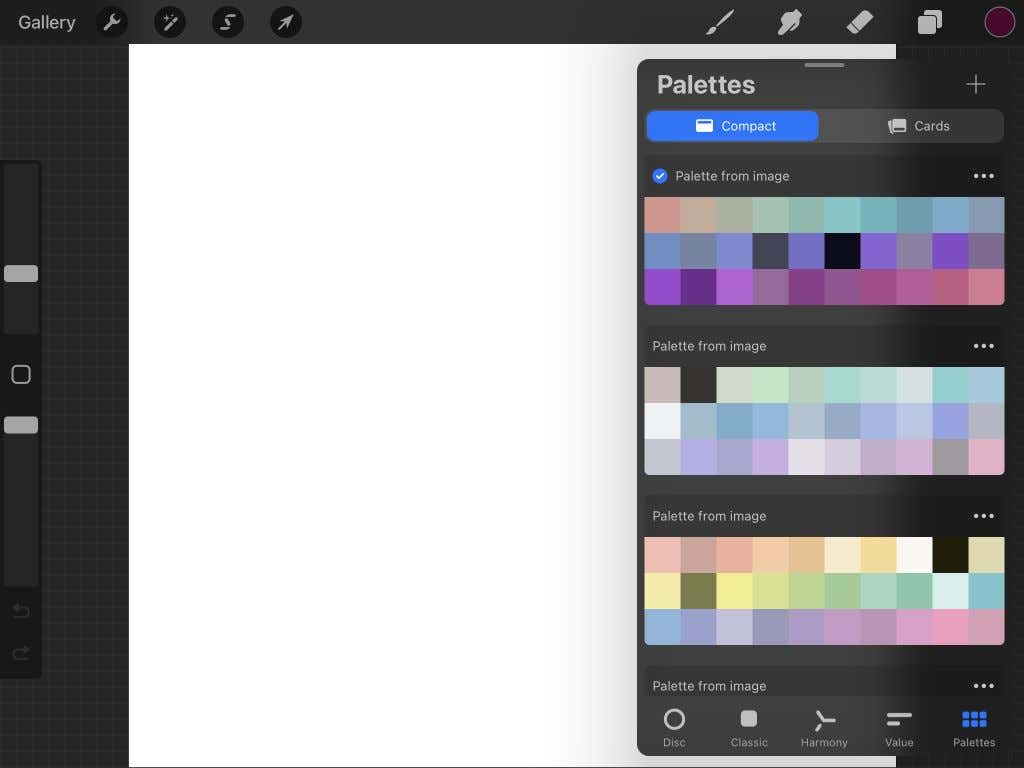The width and height of the screenshot is (1024, 768).
Task: Open options for the fourth palette
Action: [x=984, y=686]
